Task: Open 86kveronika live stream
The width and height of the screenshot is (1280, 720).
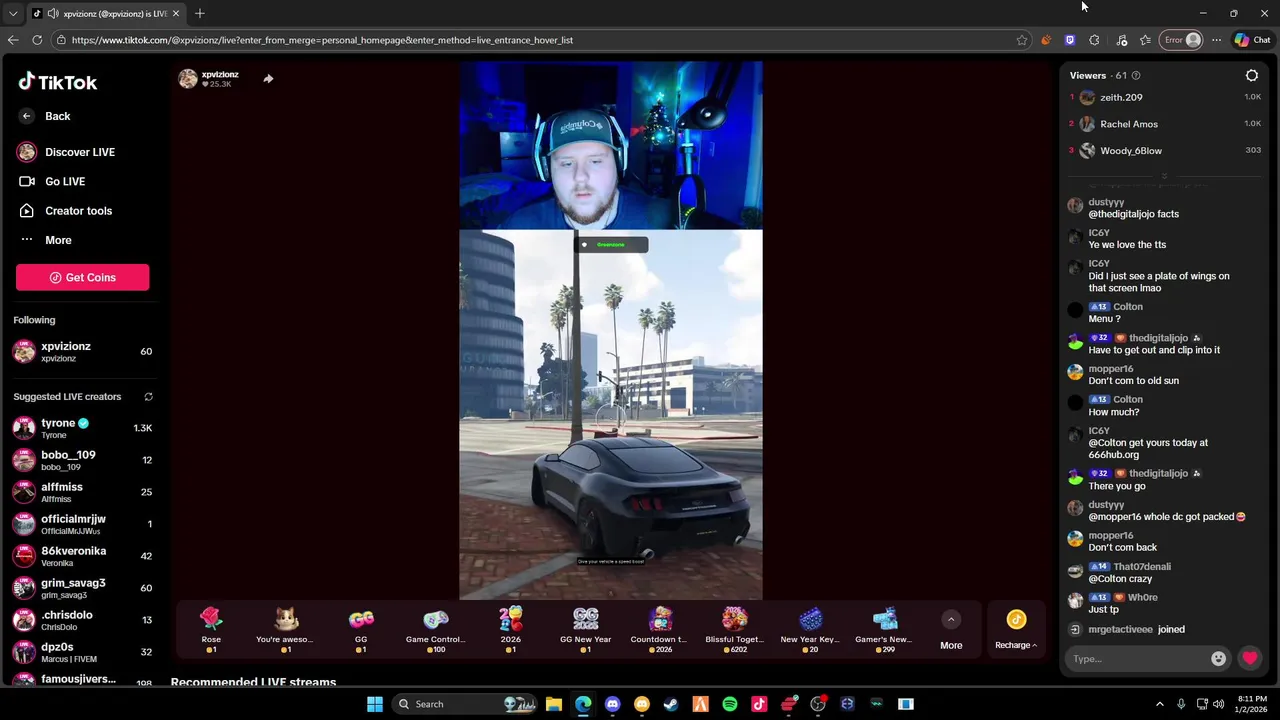Action: tap(82, 556)
